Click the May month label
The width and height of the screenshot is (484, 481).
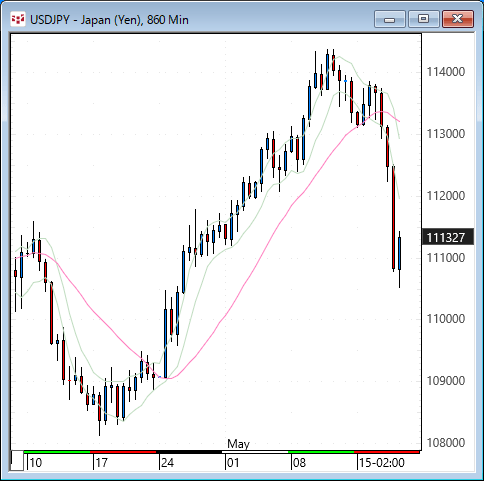[x=238, y=444]
